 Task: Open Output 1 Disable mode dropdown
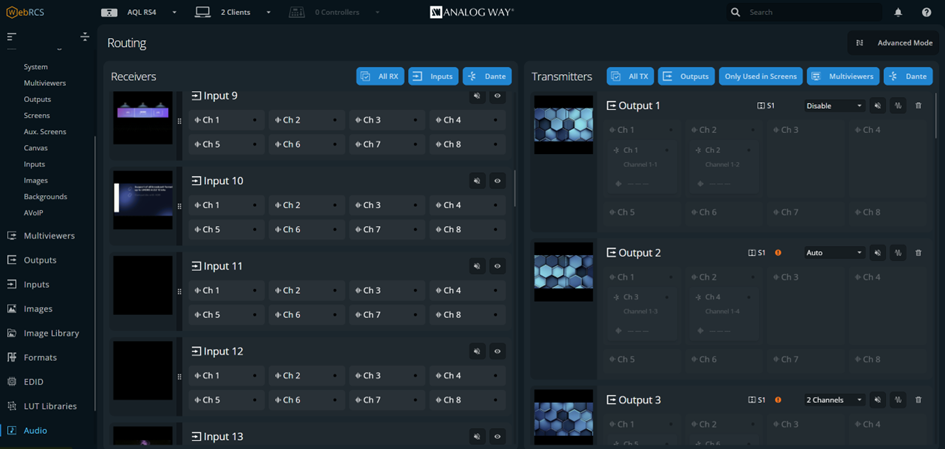(x=834, y=106)
